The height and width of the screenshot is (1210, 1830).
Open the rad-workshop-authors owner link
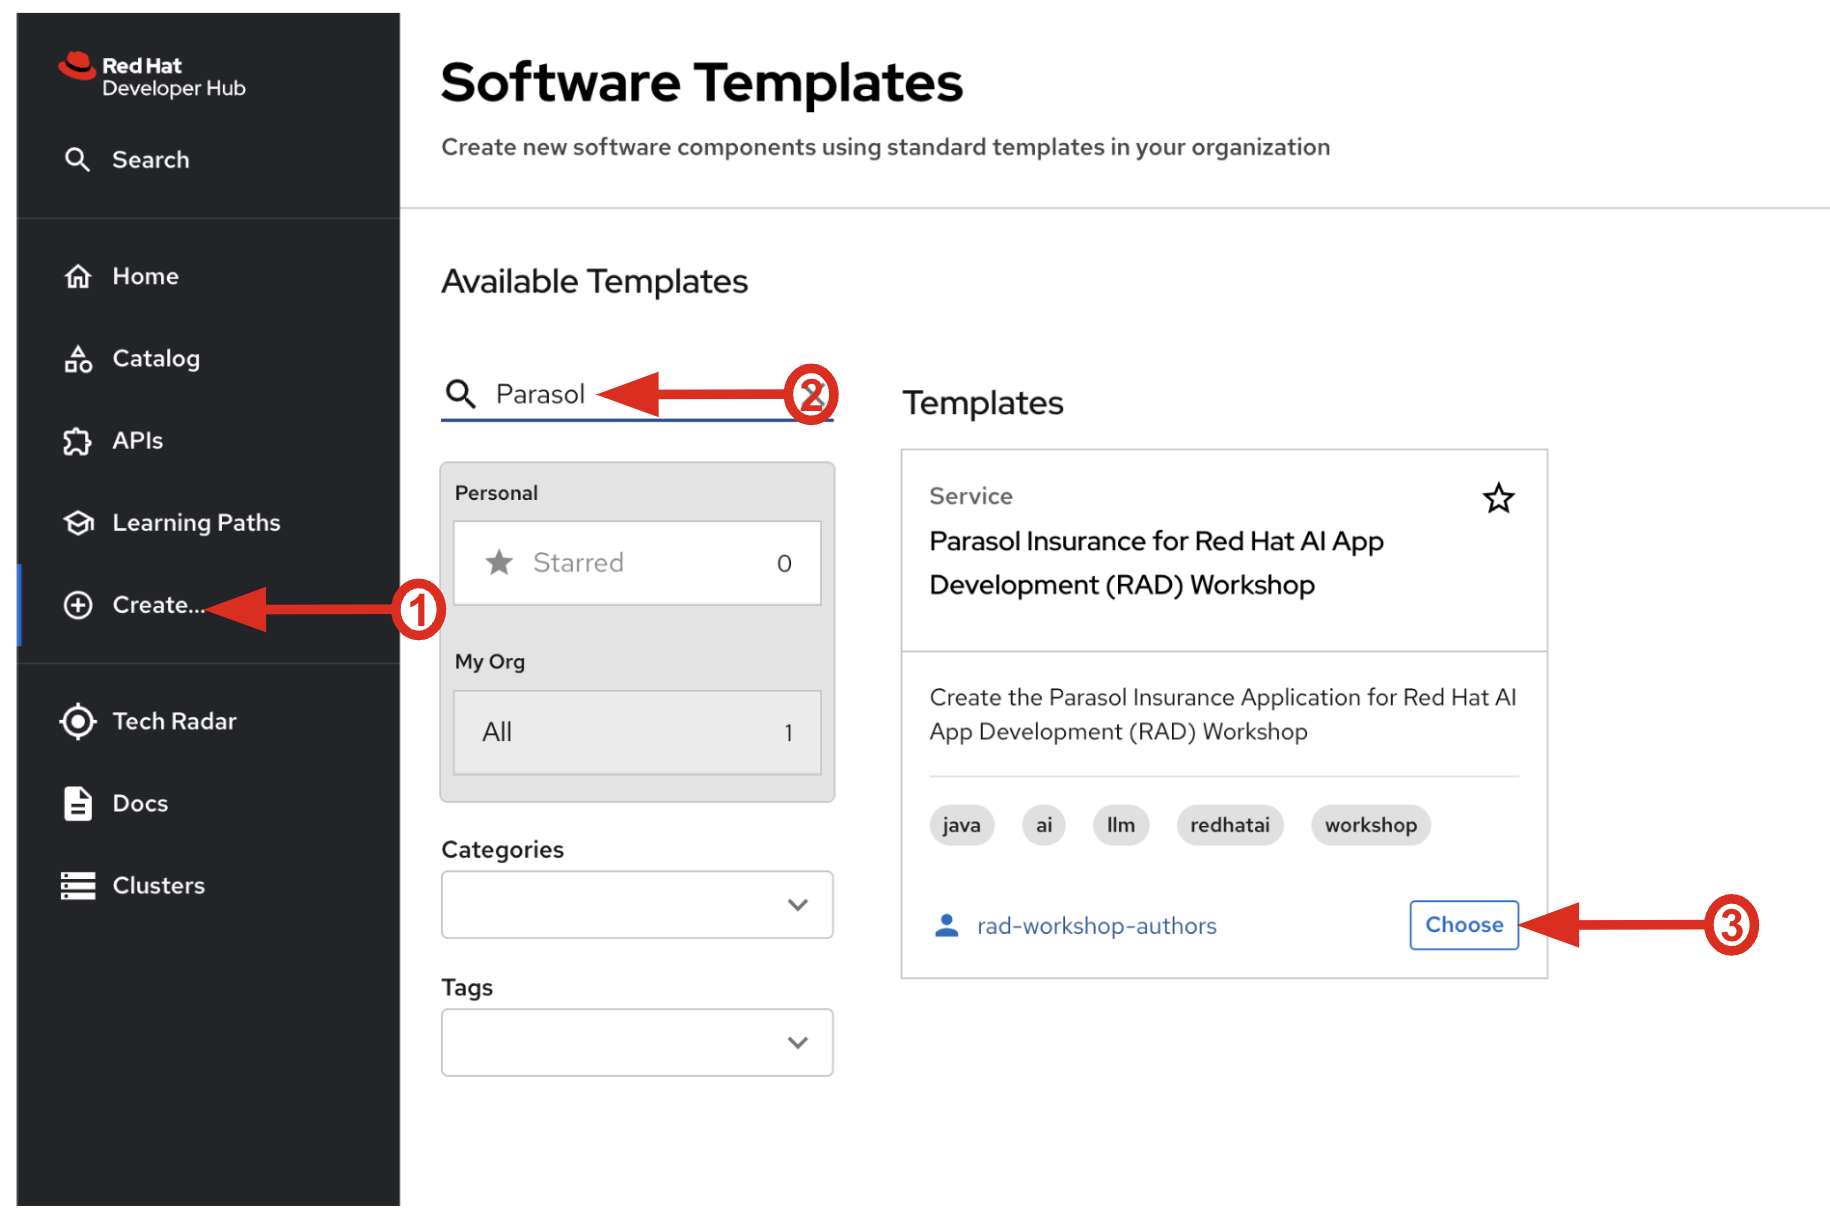(x=1096, y=926)
